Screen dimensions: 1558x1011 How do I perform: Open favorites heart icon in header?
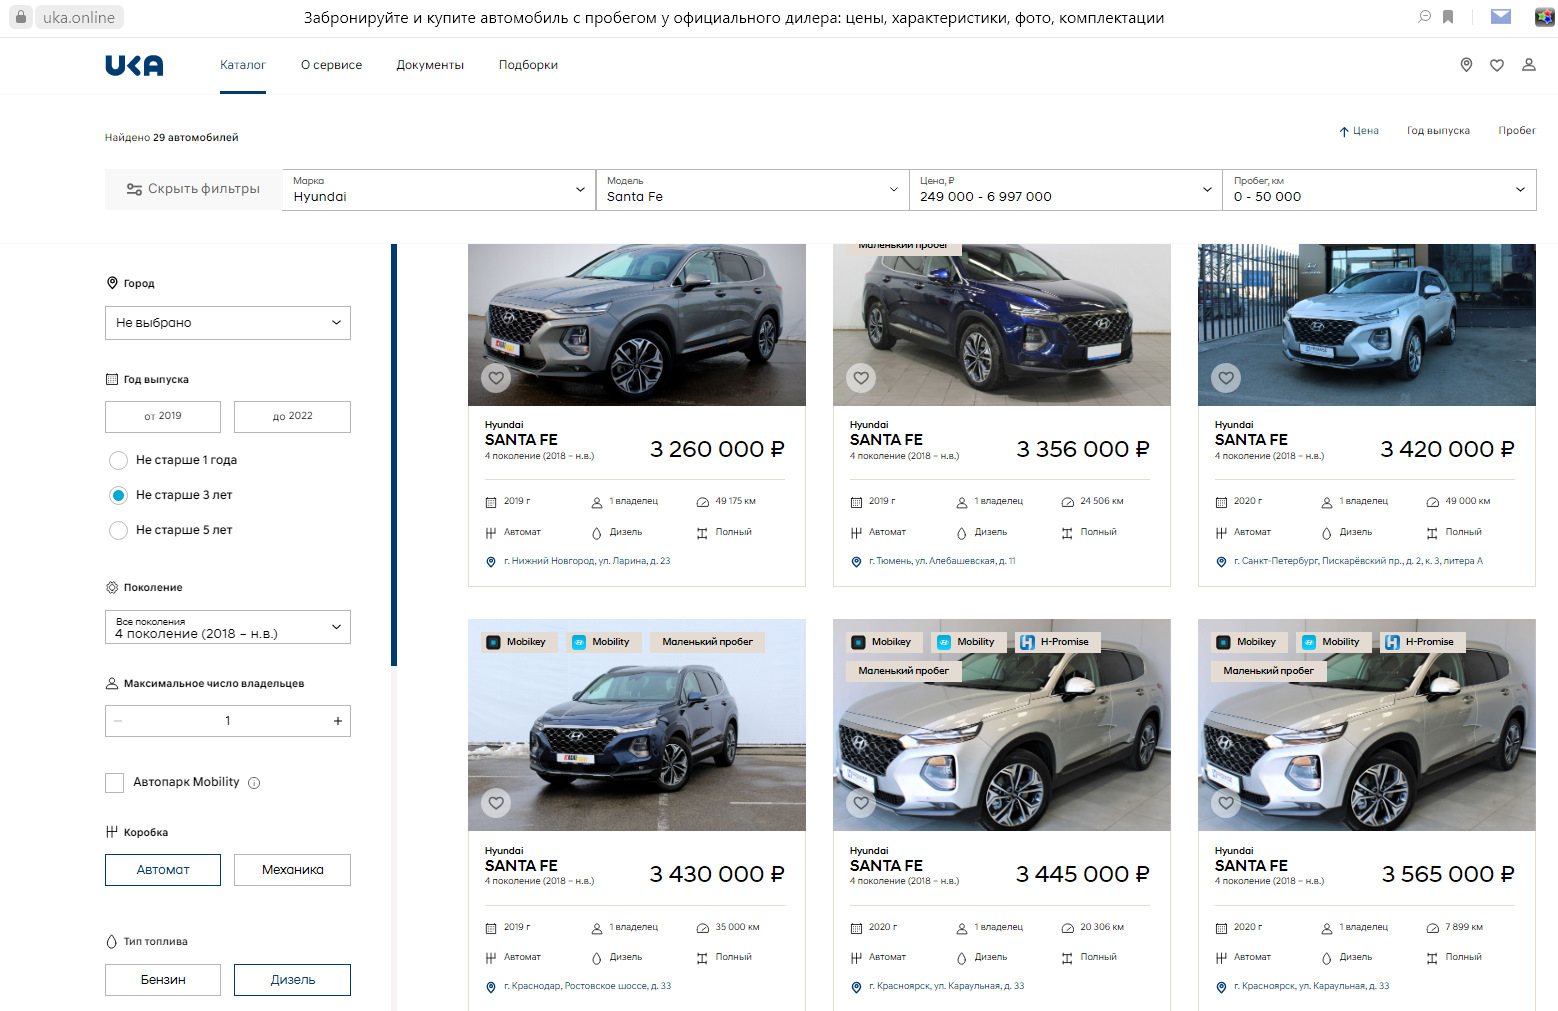click(x=1497, y=65)
